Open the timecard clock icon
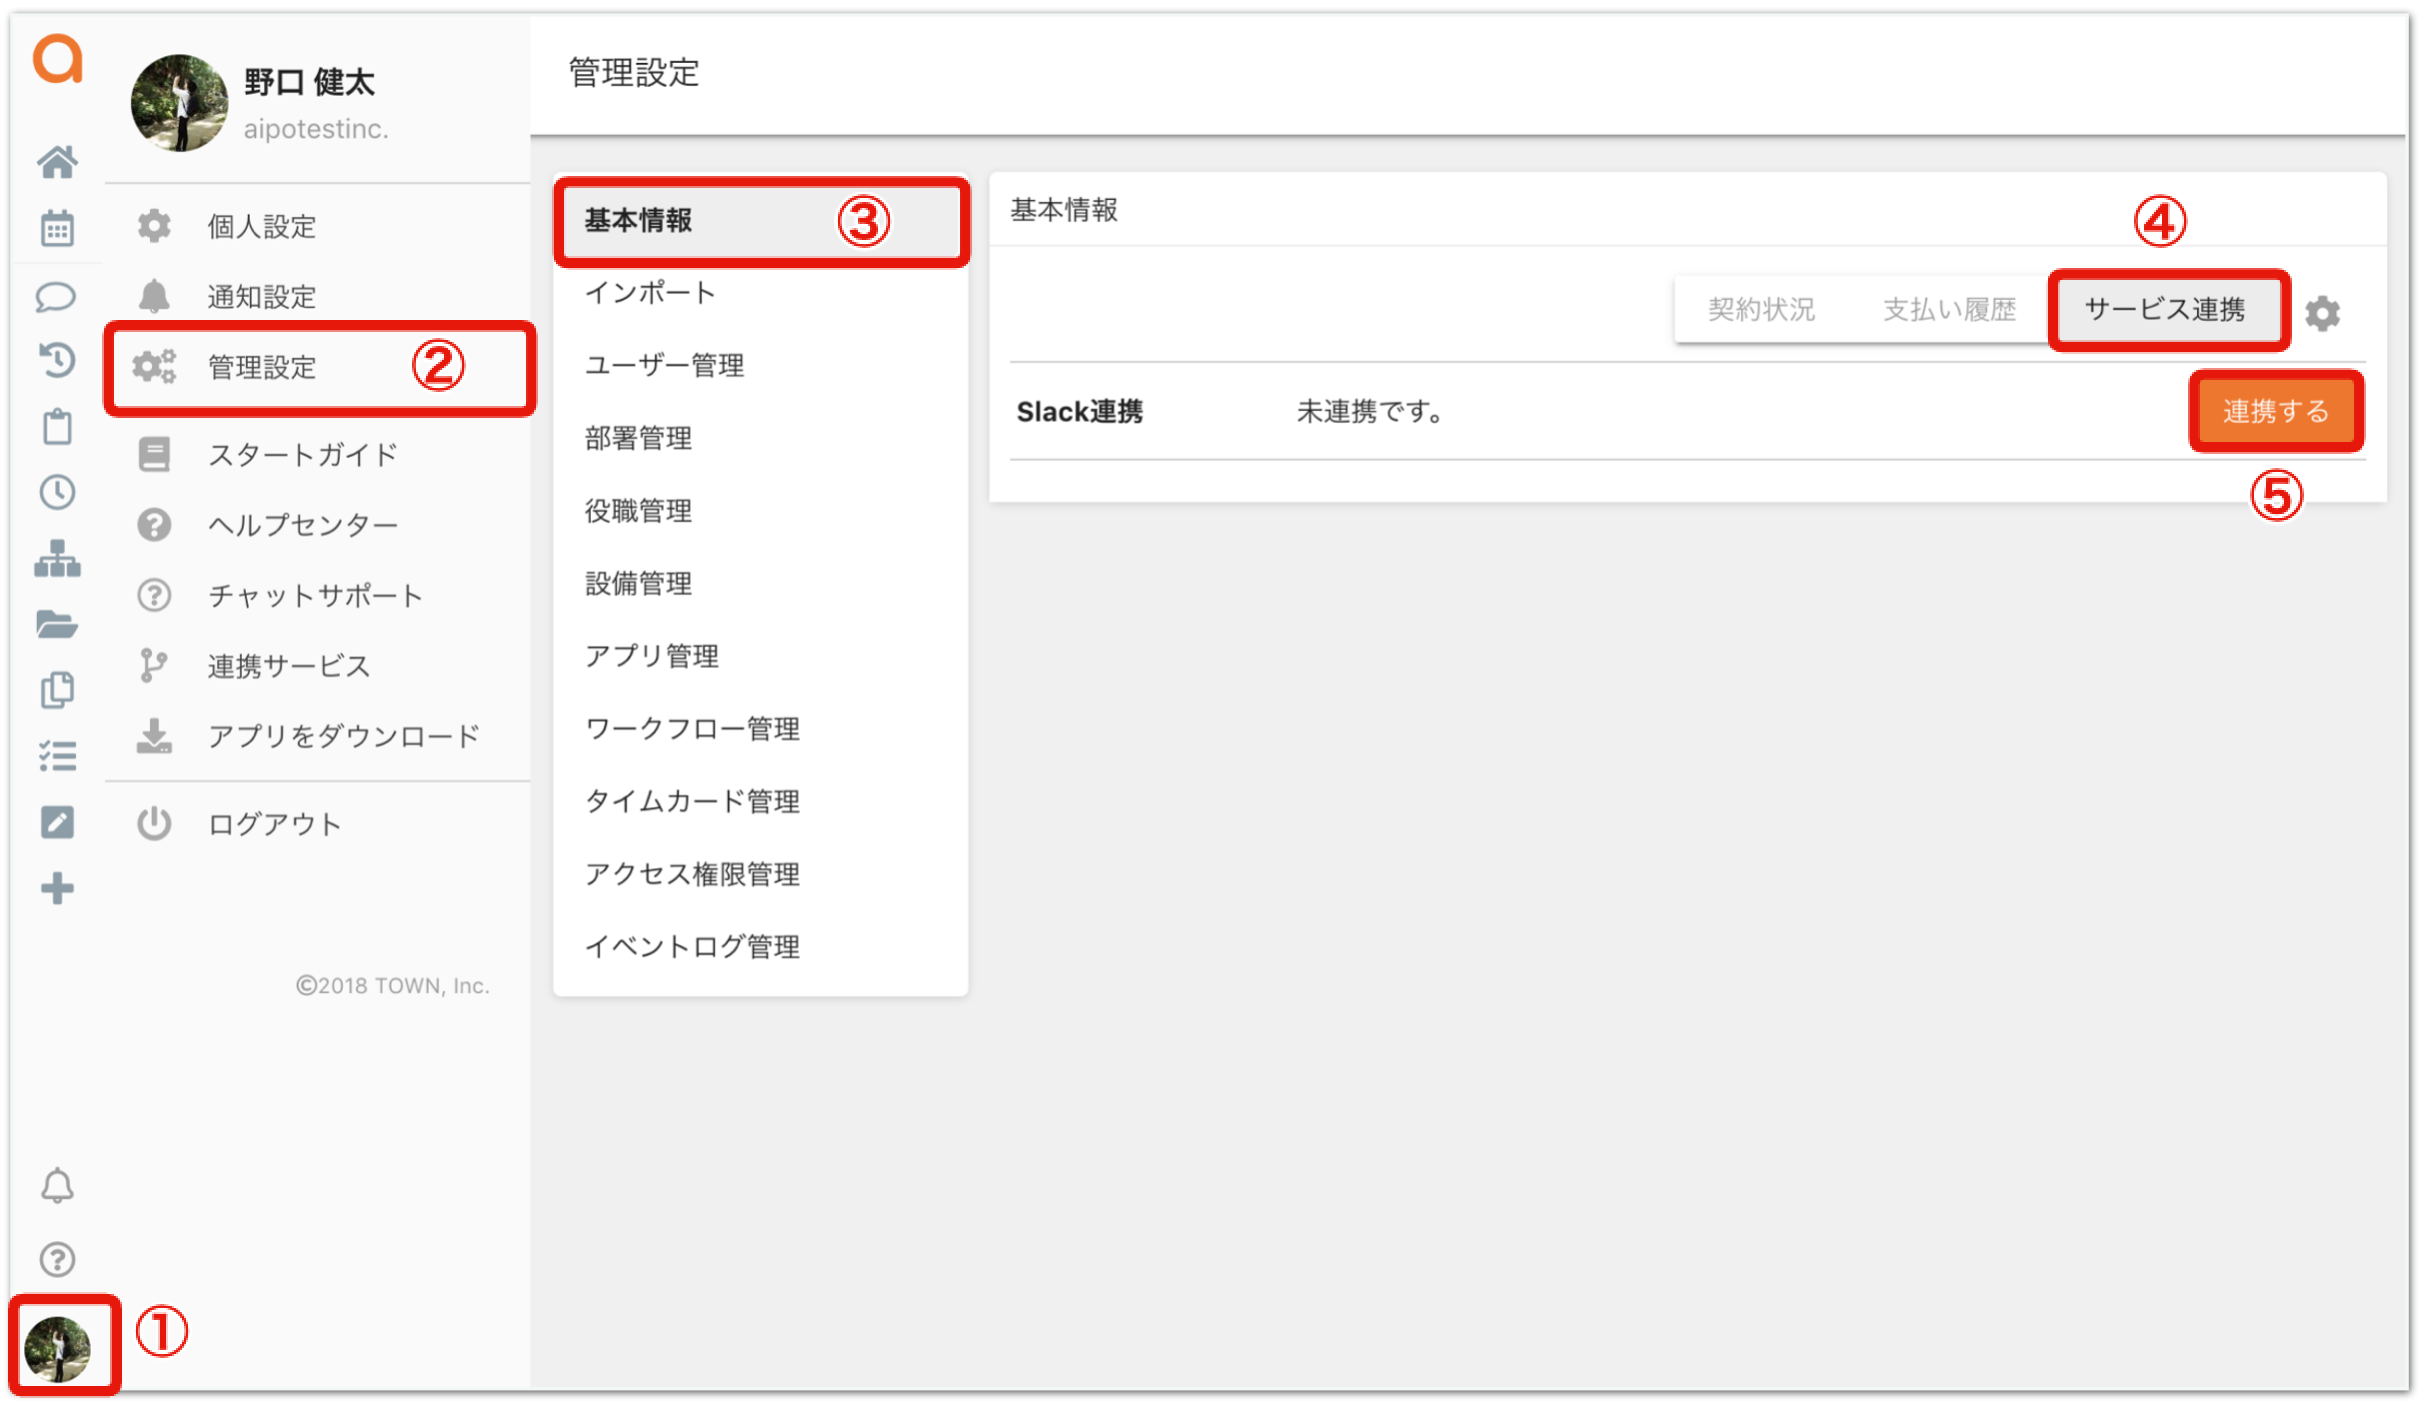 57,492
